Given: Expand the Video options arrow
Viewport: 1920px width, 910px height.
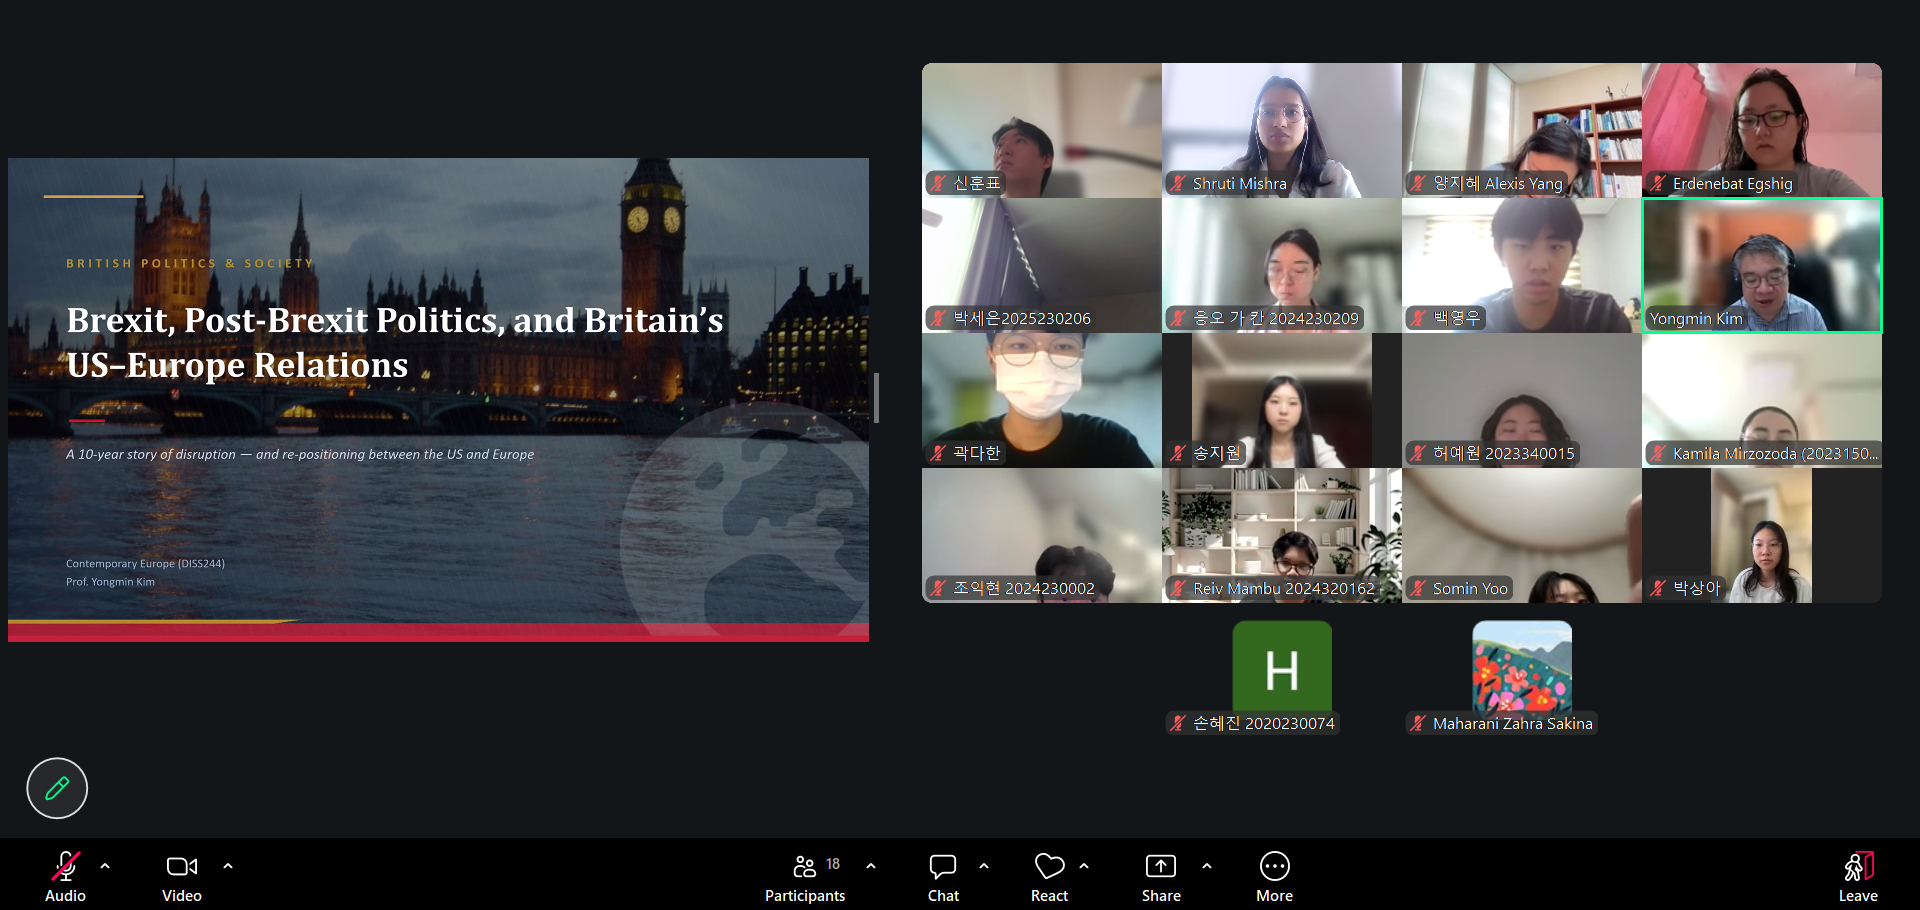Looking at the screenshot, I should point(228,866).
